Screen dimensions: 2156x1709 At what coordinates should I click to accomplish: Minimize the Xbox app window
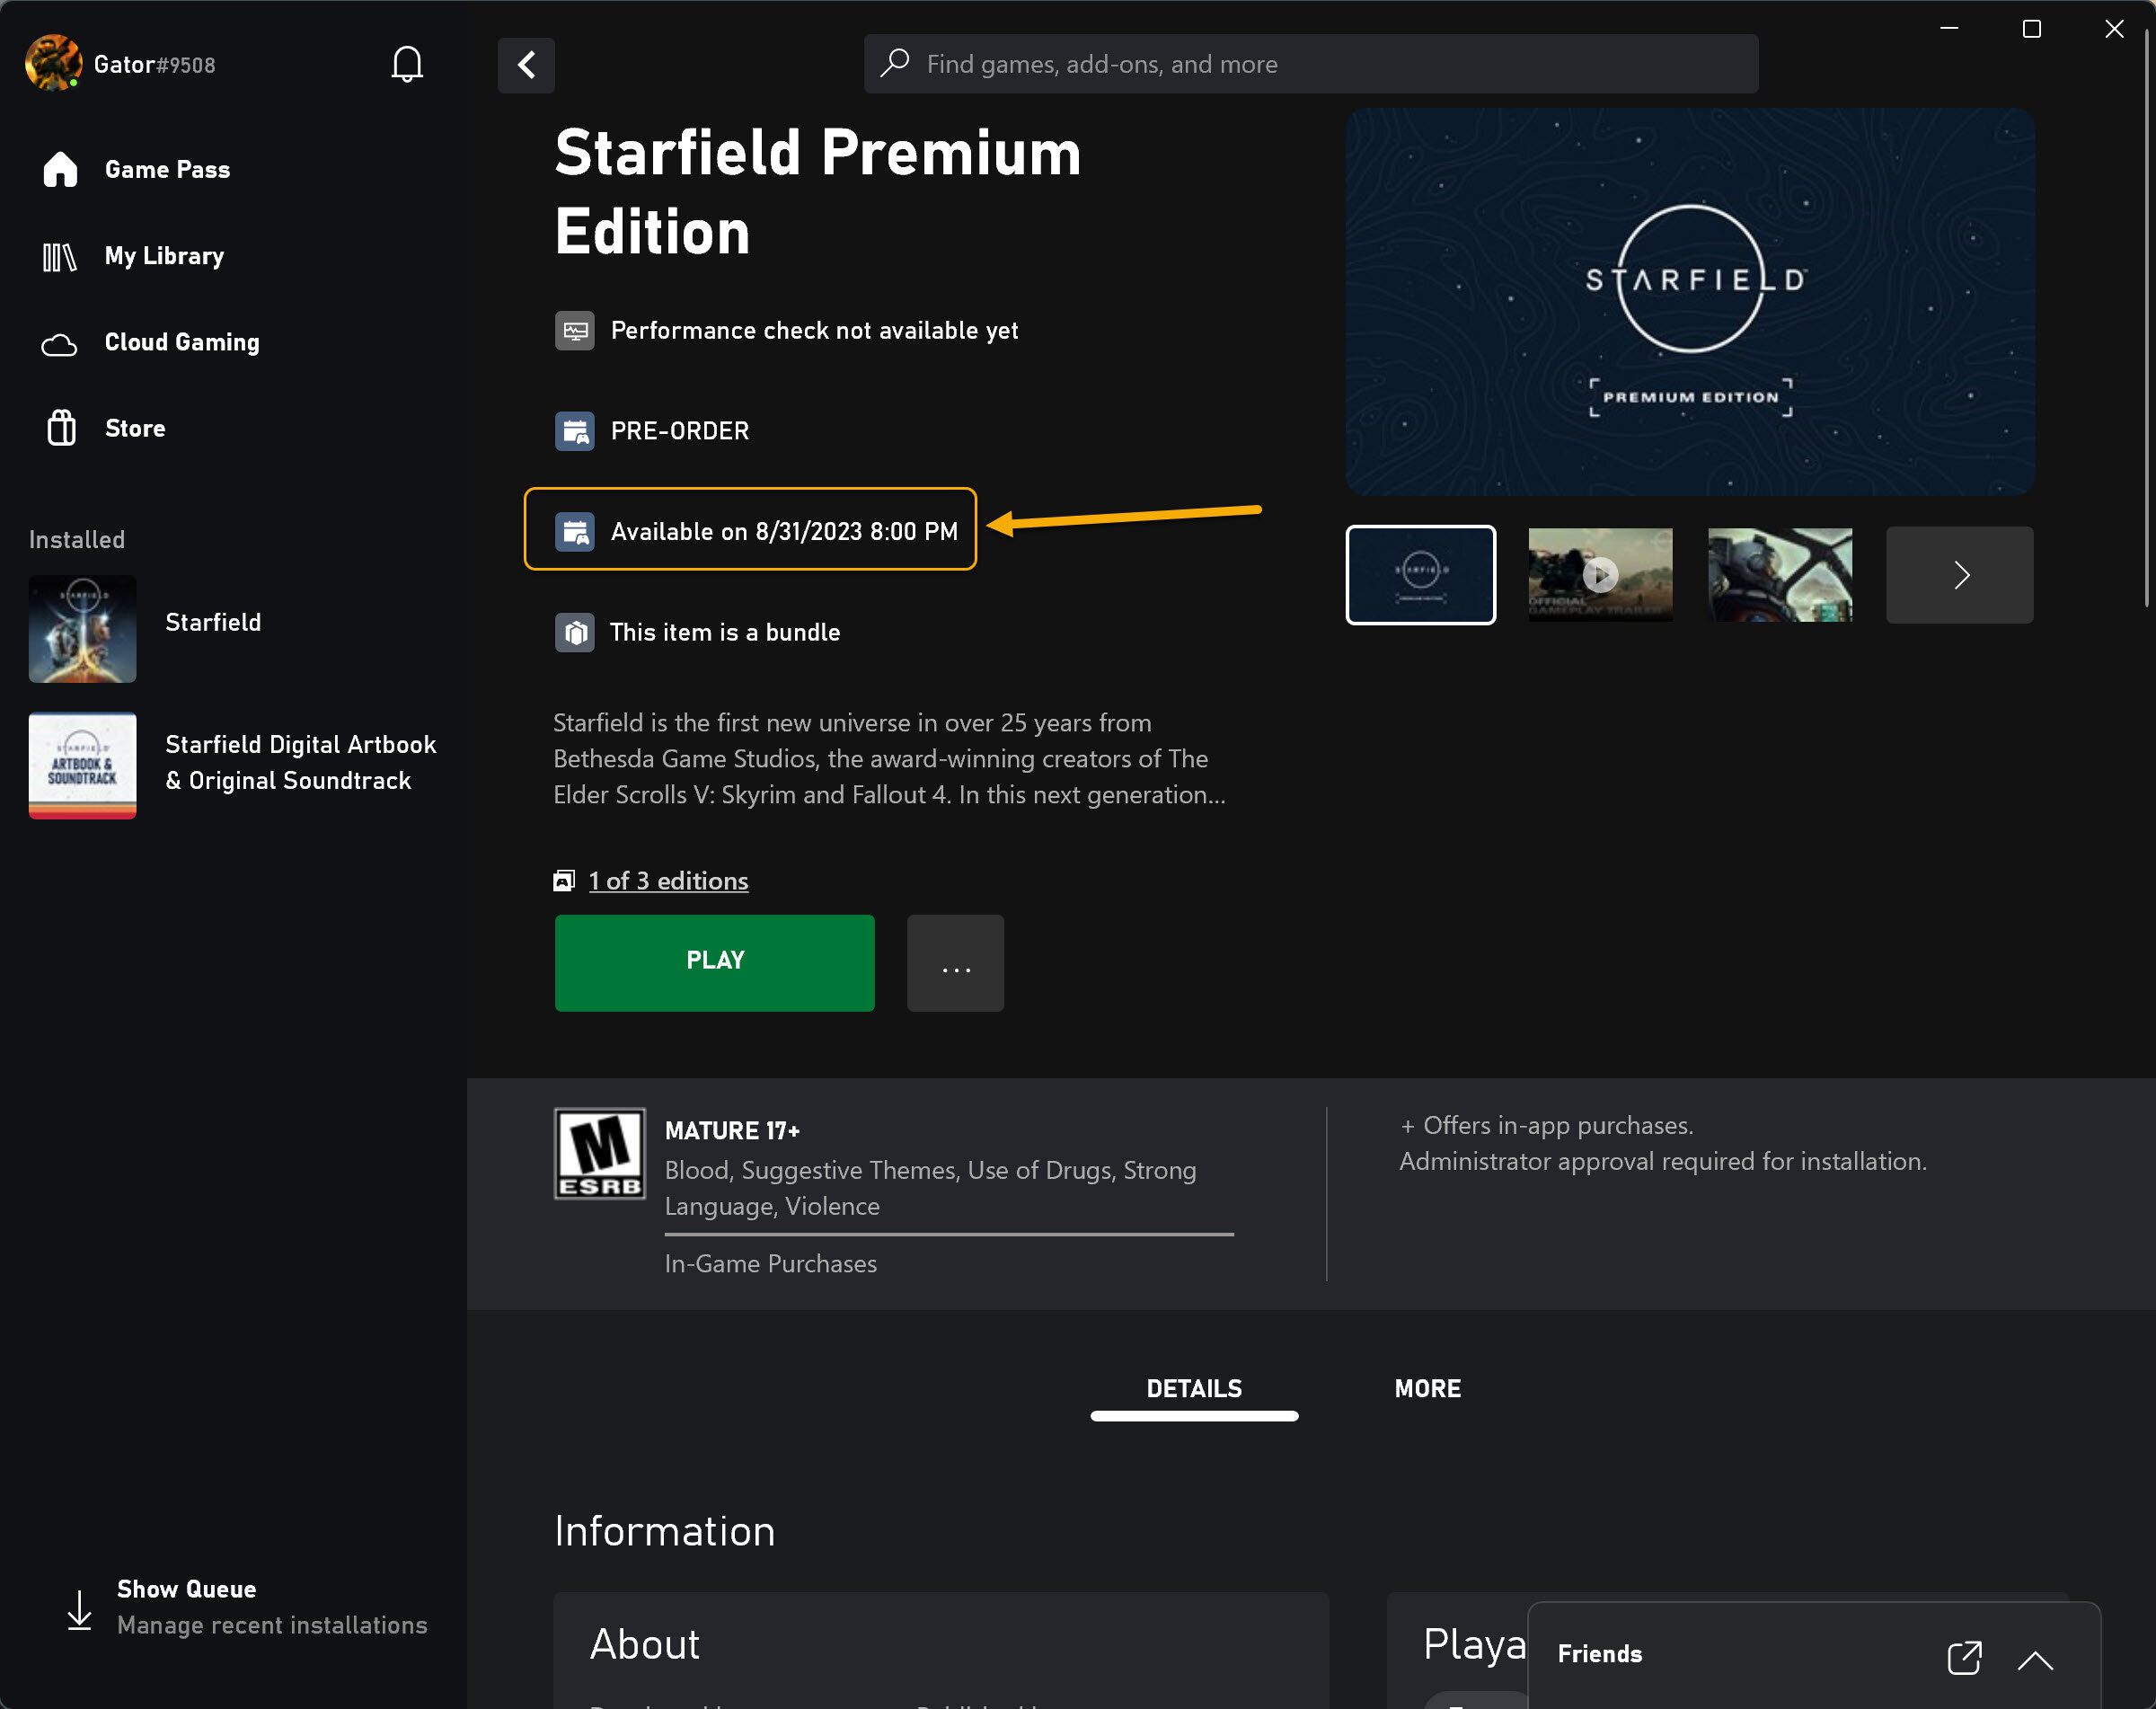pyautogui.click(x=1949, y=29)
